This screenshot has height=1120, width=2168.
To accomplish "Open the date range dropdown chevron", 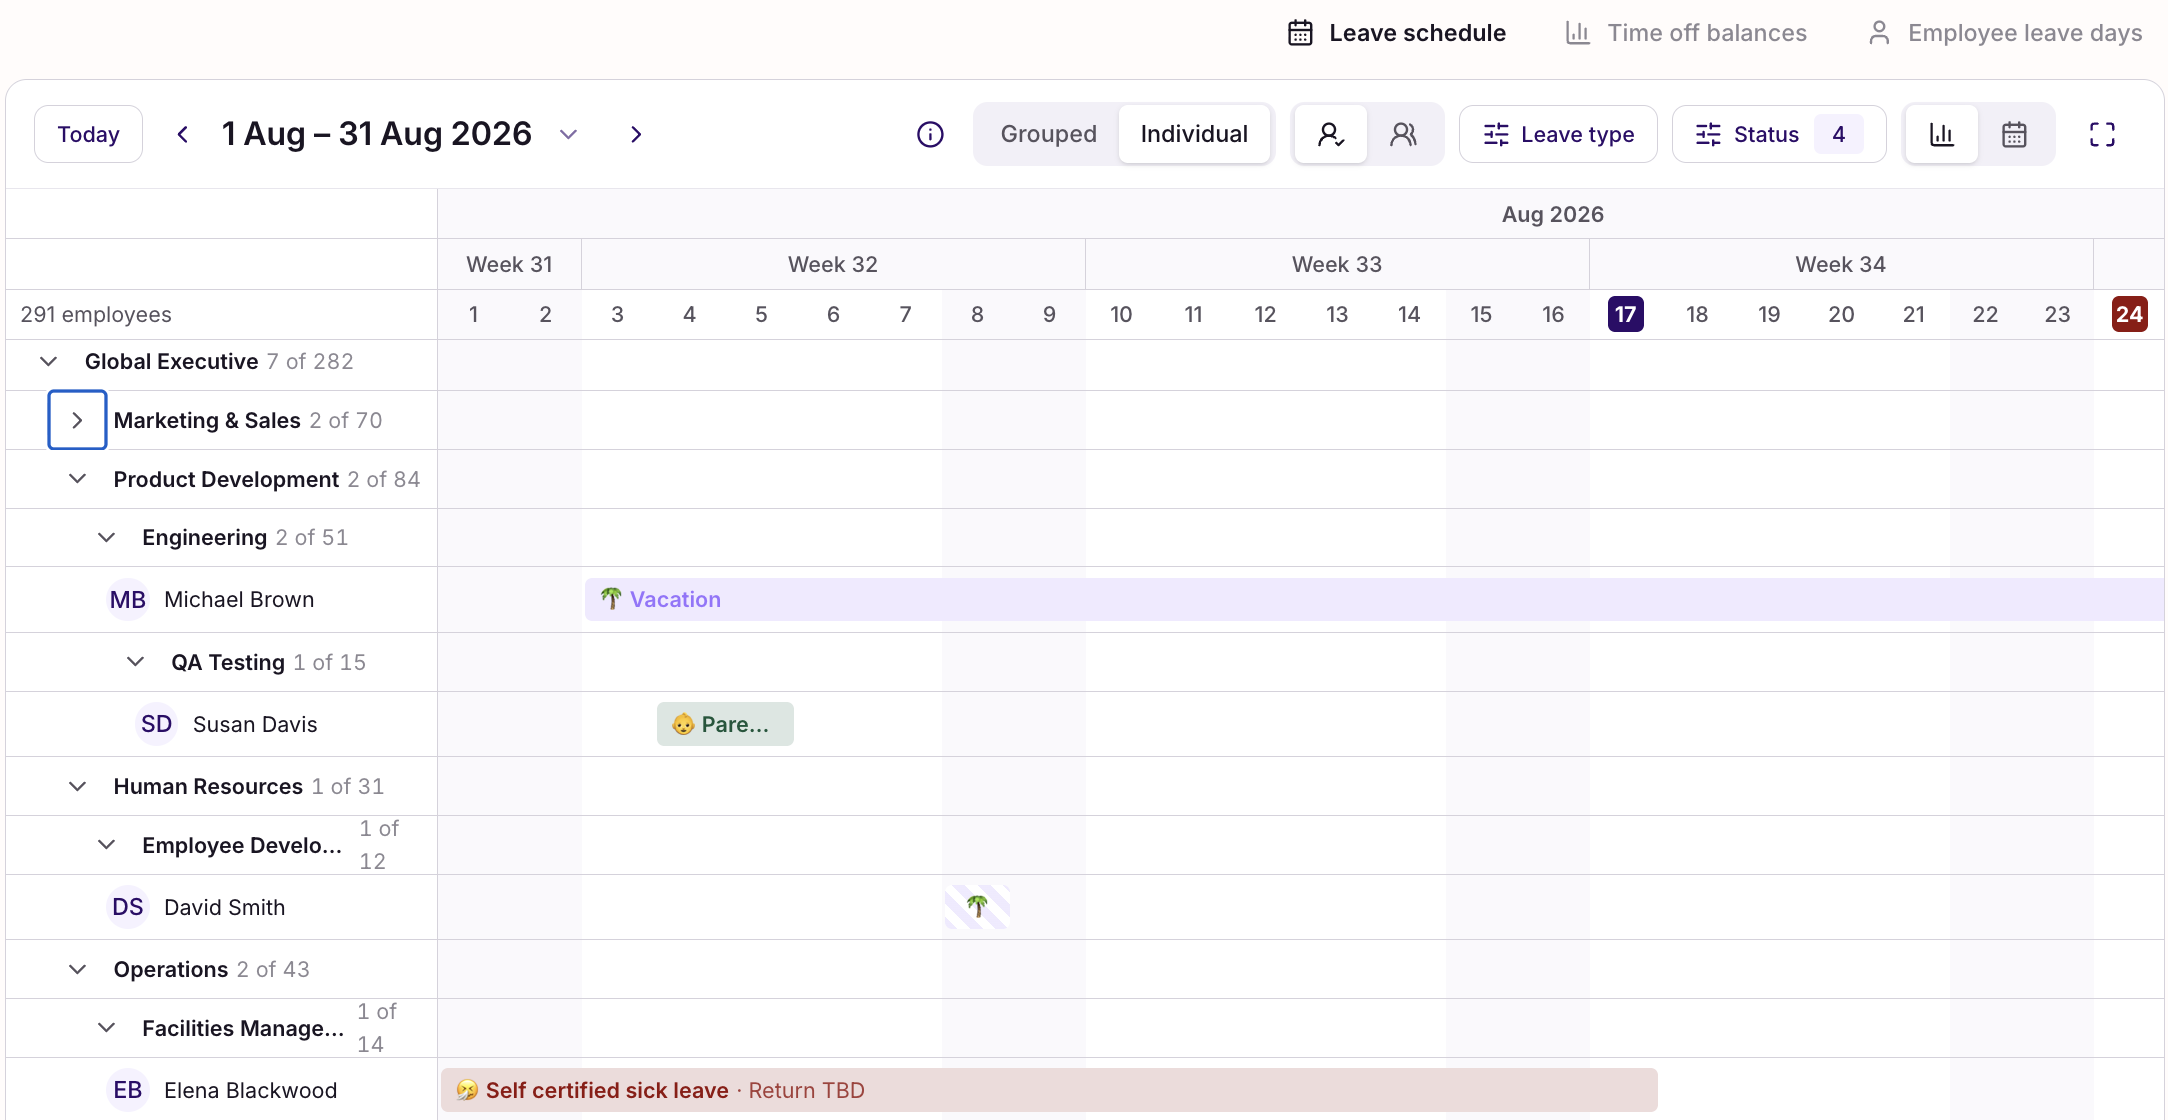I will click(568, 134).
